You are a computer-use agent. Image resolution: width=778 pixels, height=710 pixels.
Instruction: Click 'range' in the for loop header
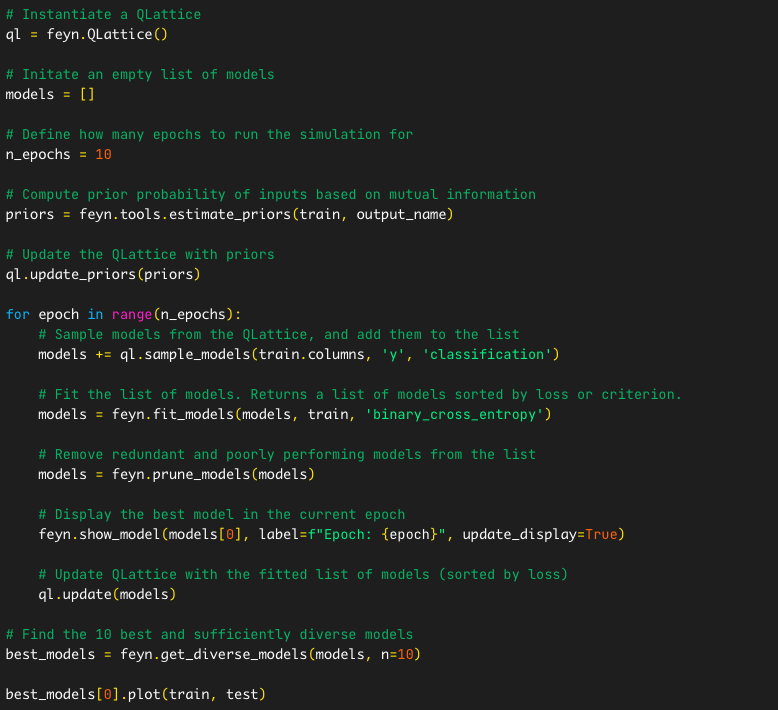132,315
